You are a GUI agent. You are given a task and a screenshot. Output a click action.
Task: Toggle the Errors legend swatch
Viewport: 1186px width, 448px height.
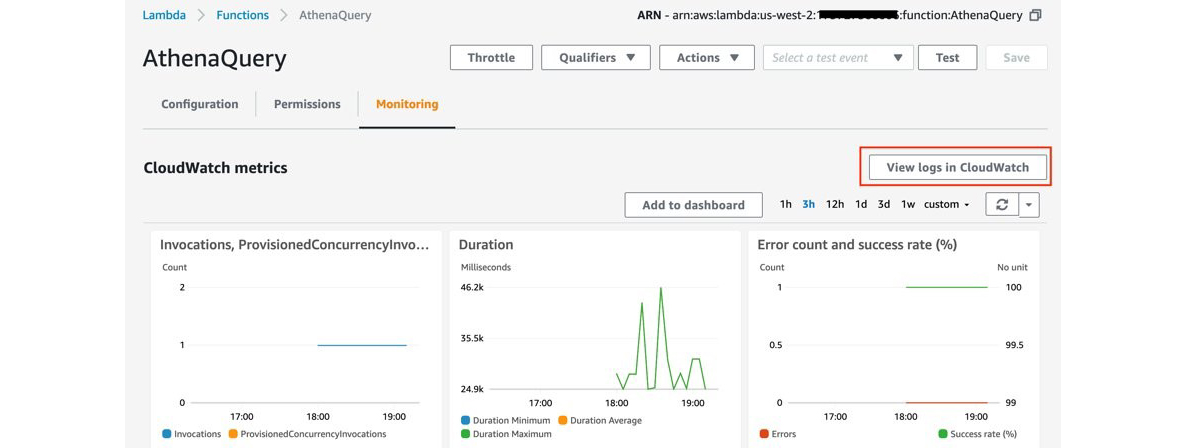click(764, 434)
